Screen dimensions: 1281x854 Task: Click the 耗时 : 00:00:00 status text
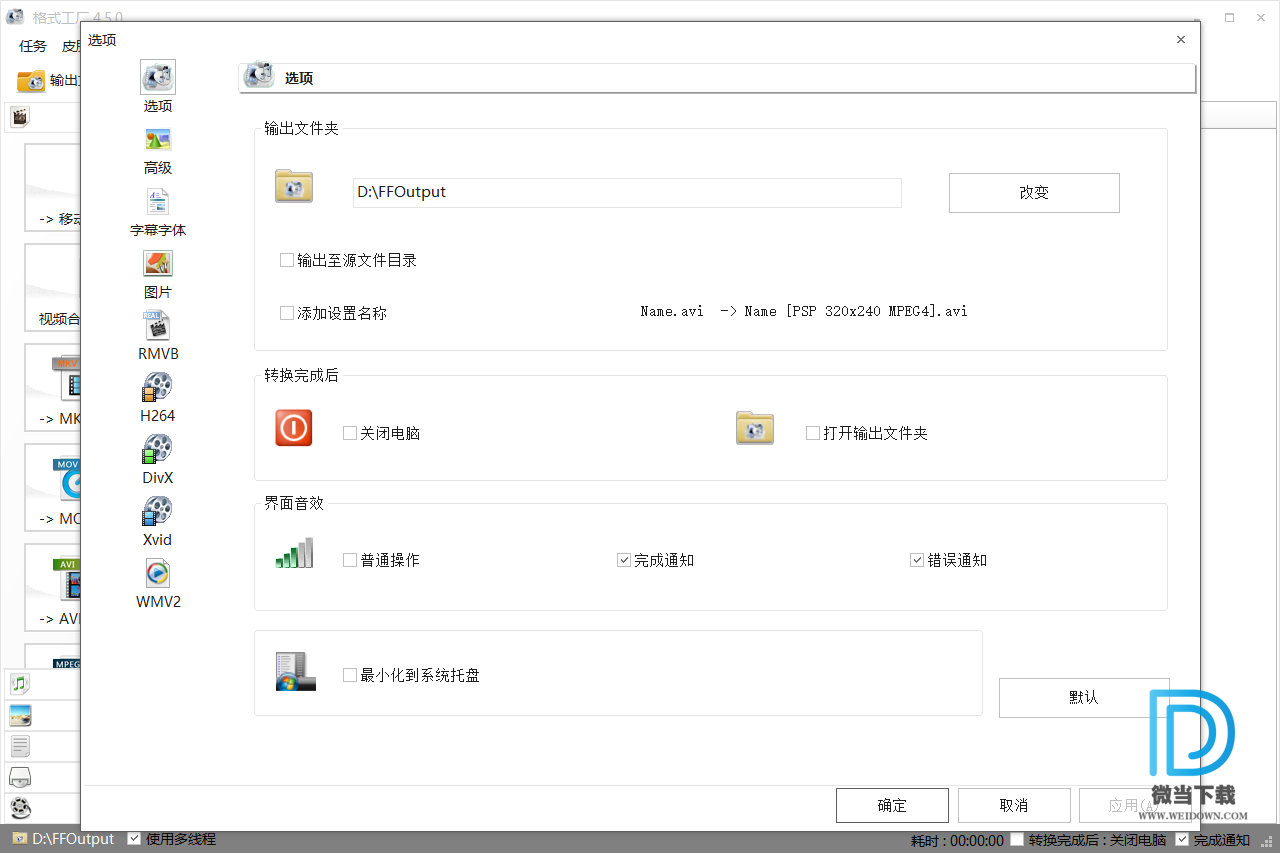click(x=957, y=841)
